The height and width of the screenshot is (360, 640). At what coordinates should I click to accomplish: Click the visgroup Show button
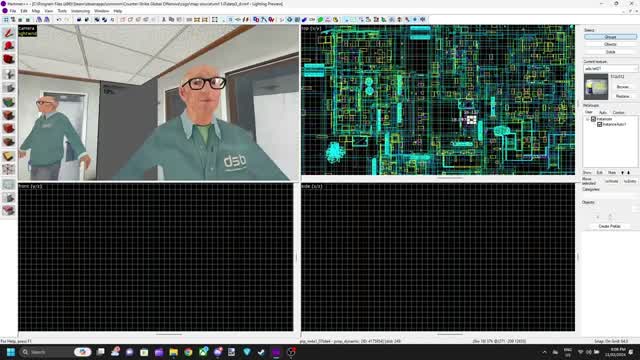[x=587, y=173]
